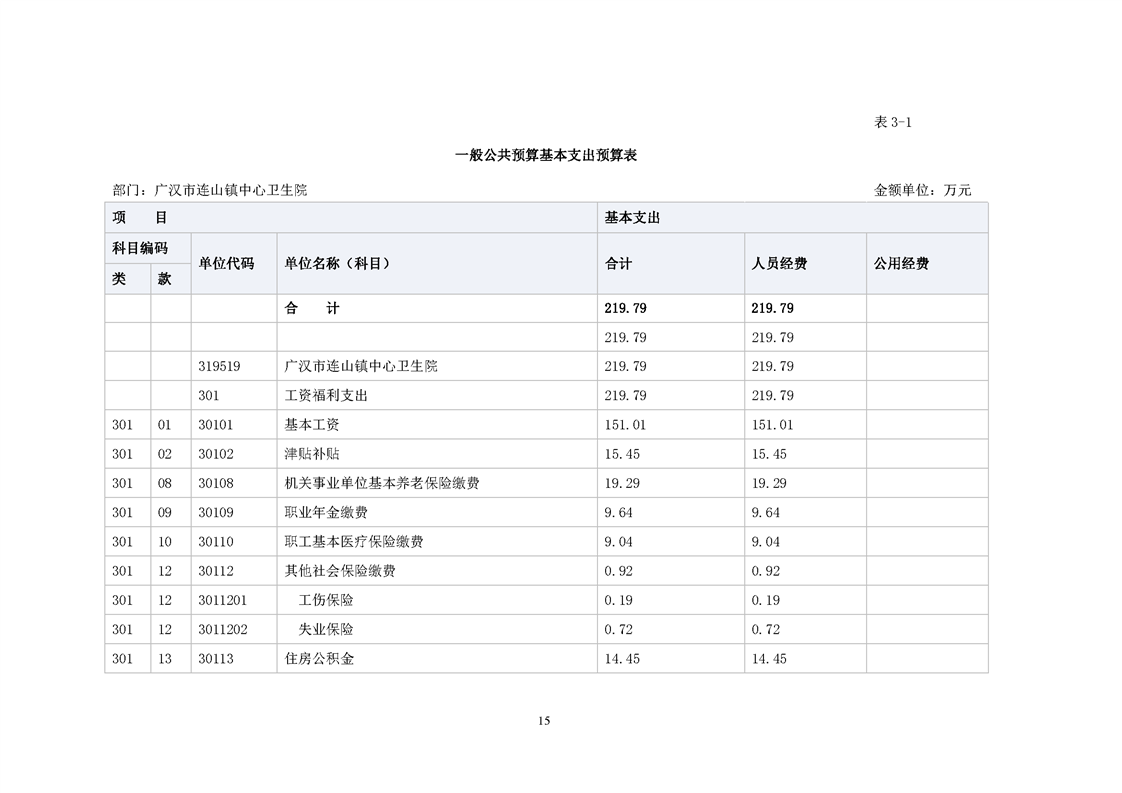The height and width of the screenshot is (793, 1122).
Task: Click the 失业保险 row name
Action: point(326,631)
